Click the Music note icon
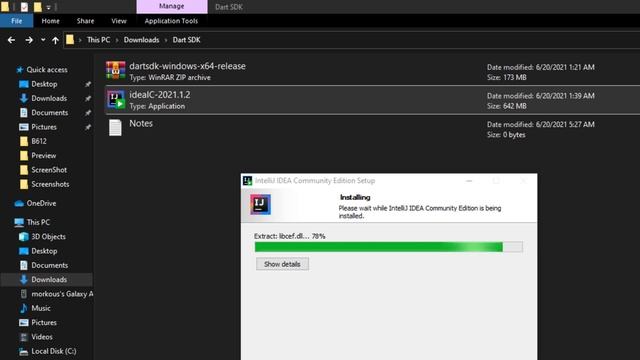 24,308
